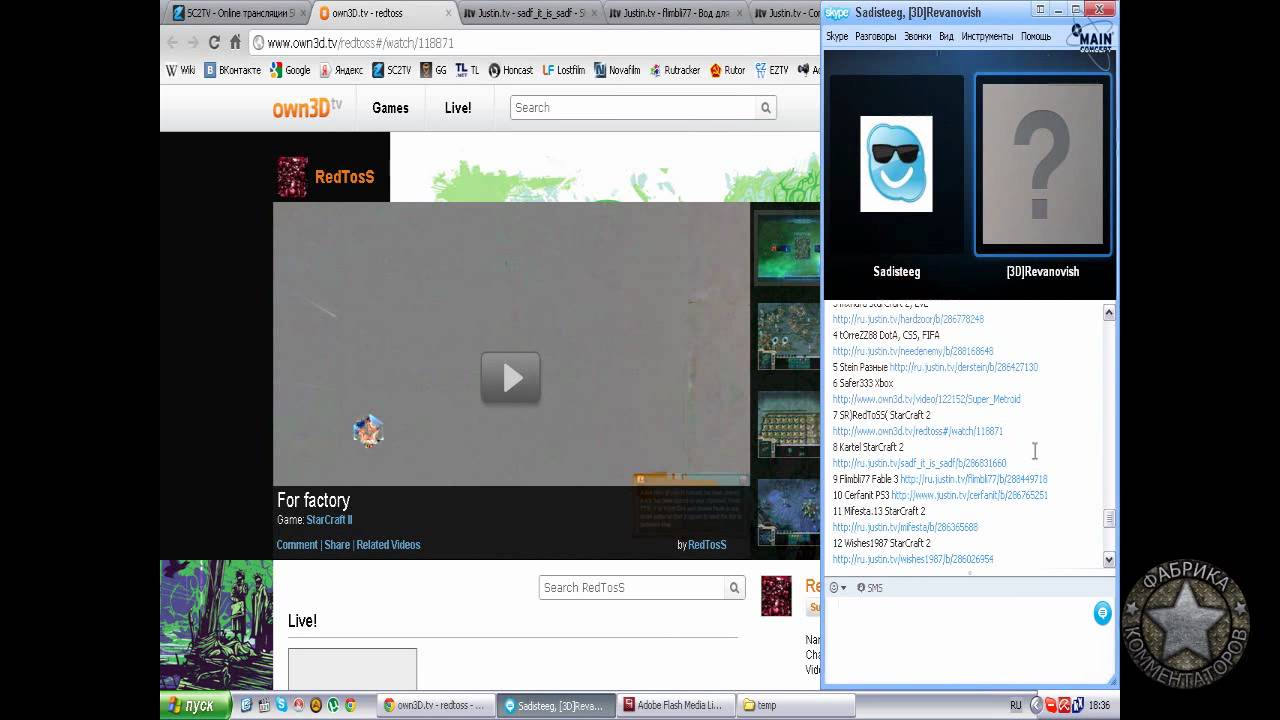The height and width of the screenshot is (720, 1280).
Task: Open the Live! section on own3D
Action: click(x=458, y=108)
